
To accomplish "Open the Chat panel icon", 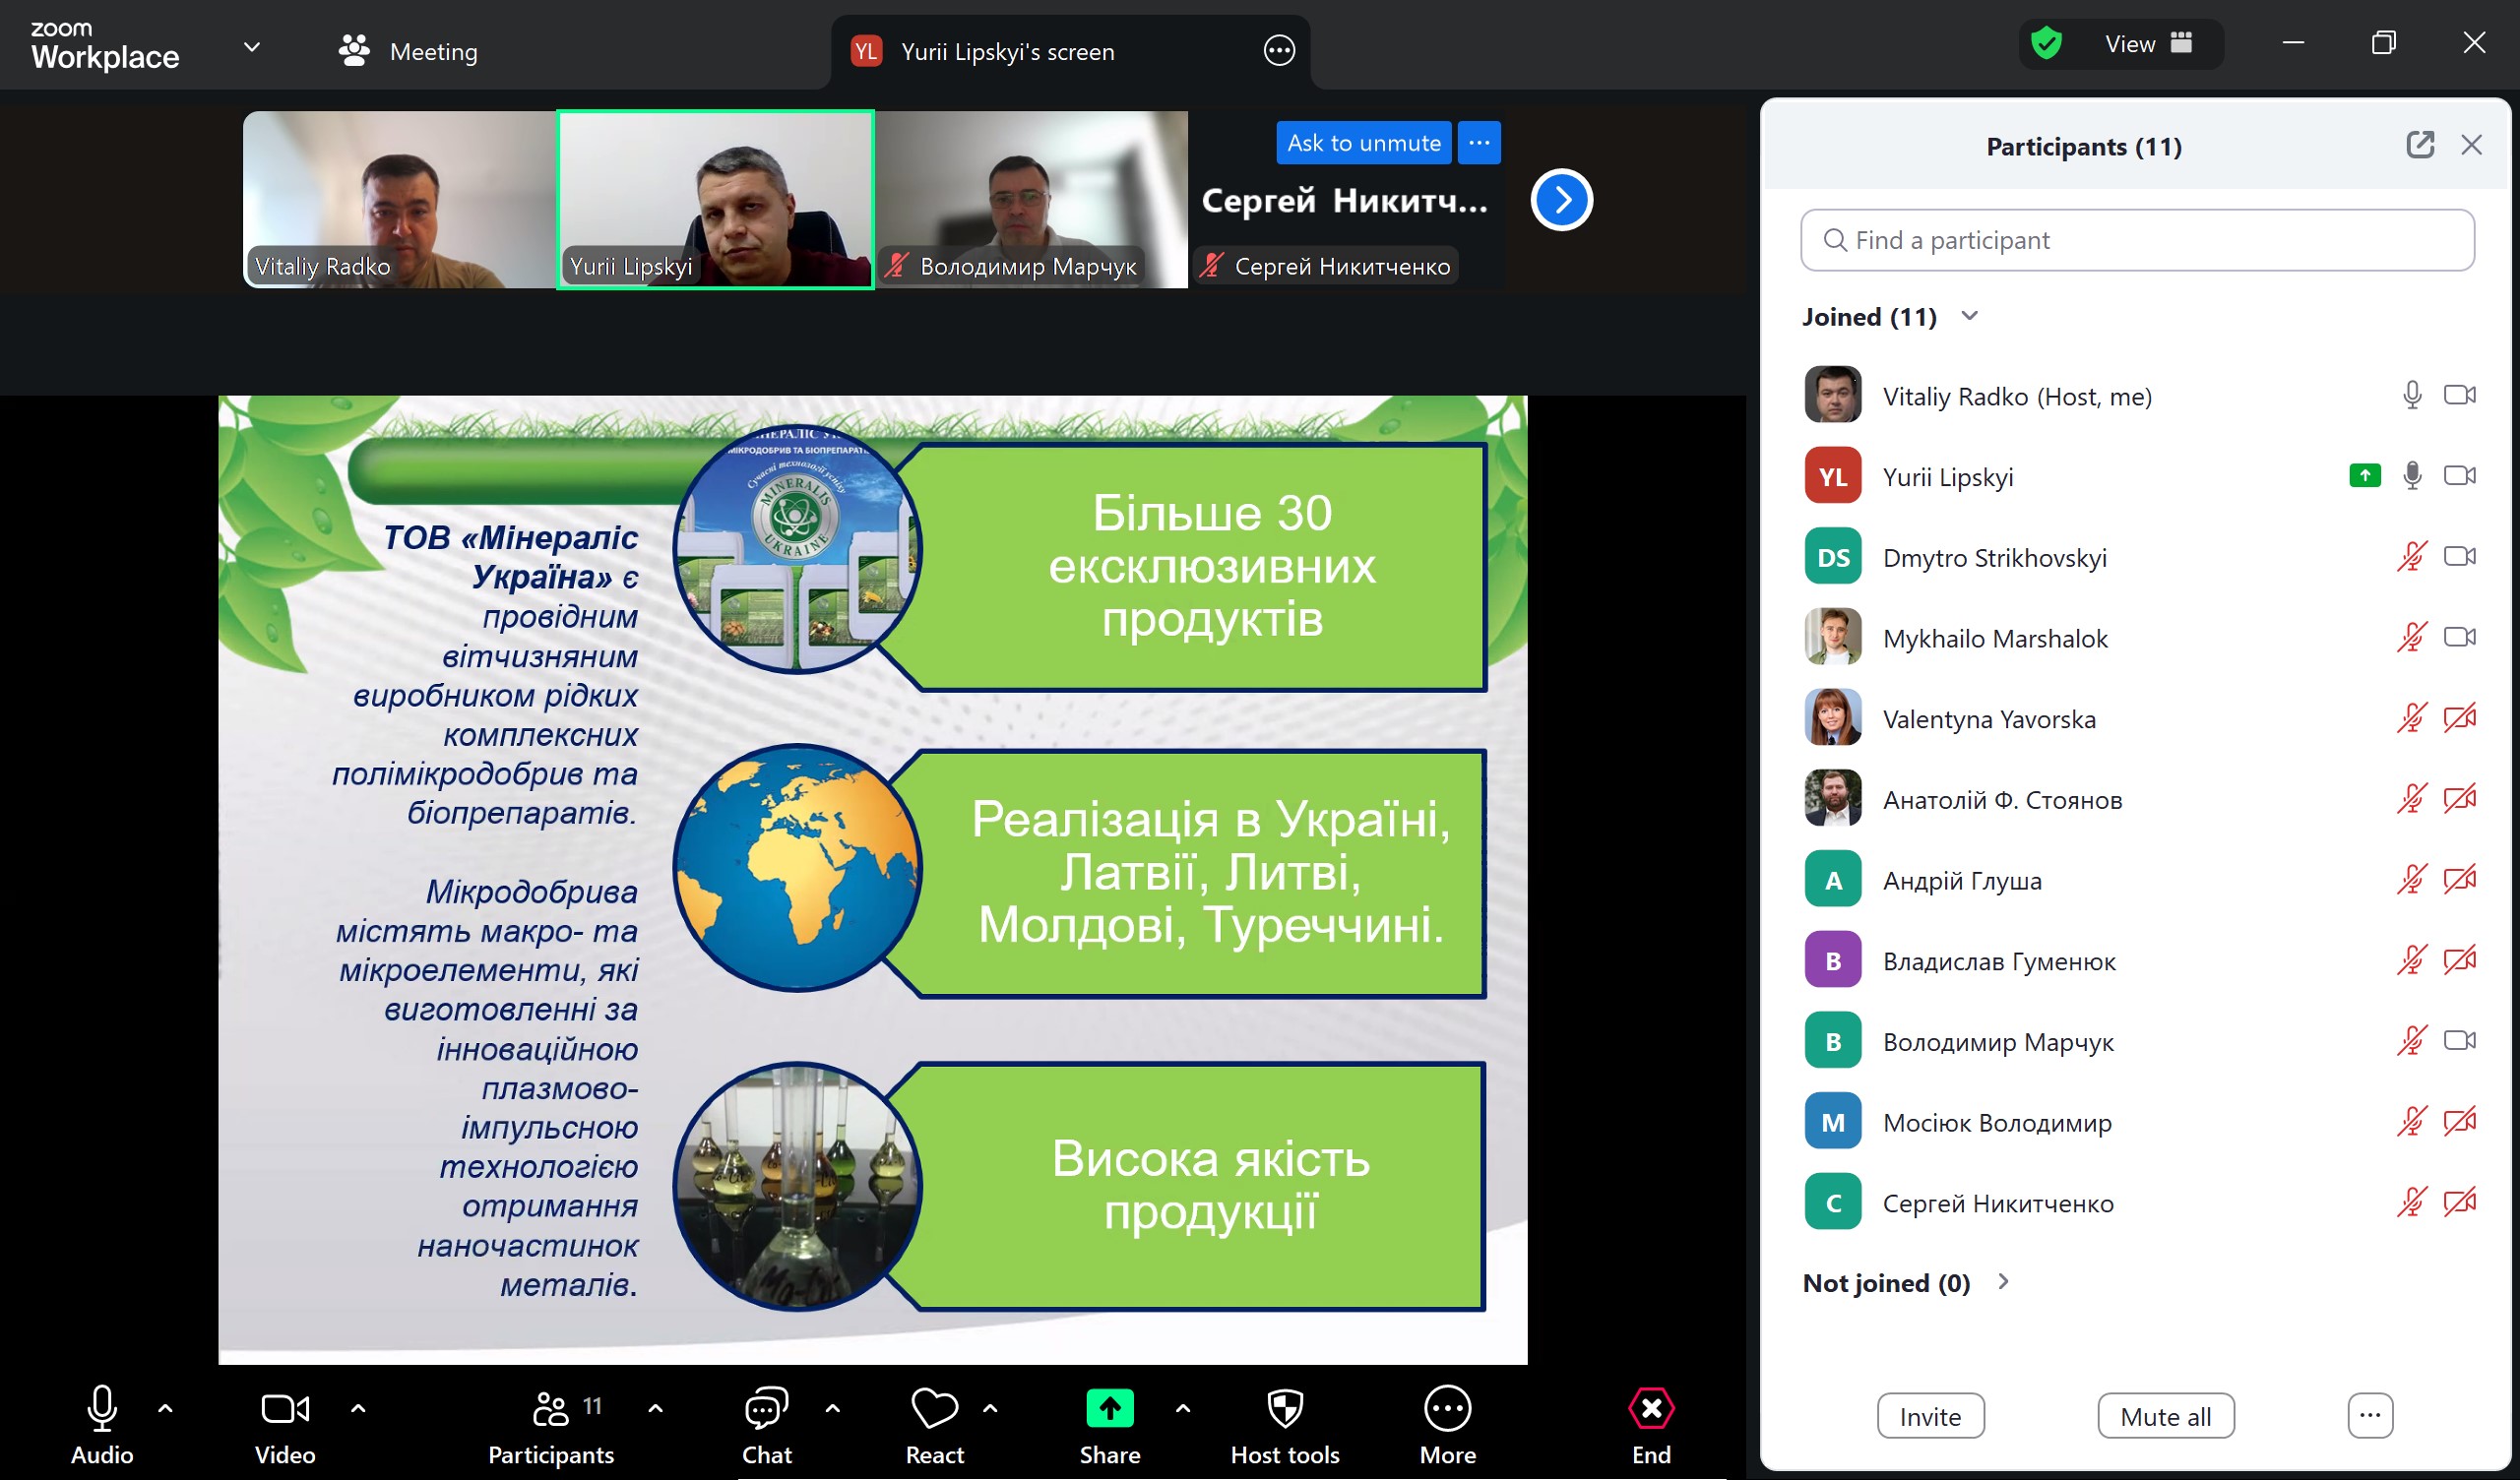I will [x=766, y=1409].
